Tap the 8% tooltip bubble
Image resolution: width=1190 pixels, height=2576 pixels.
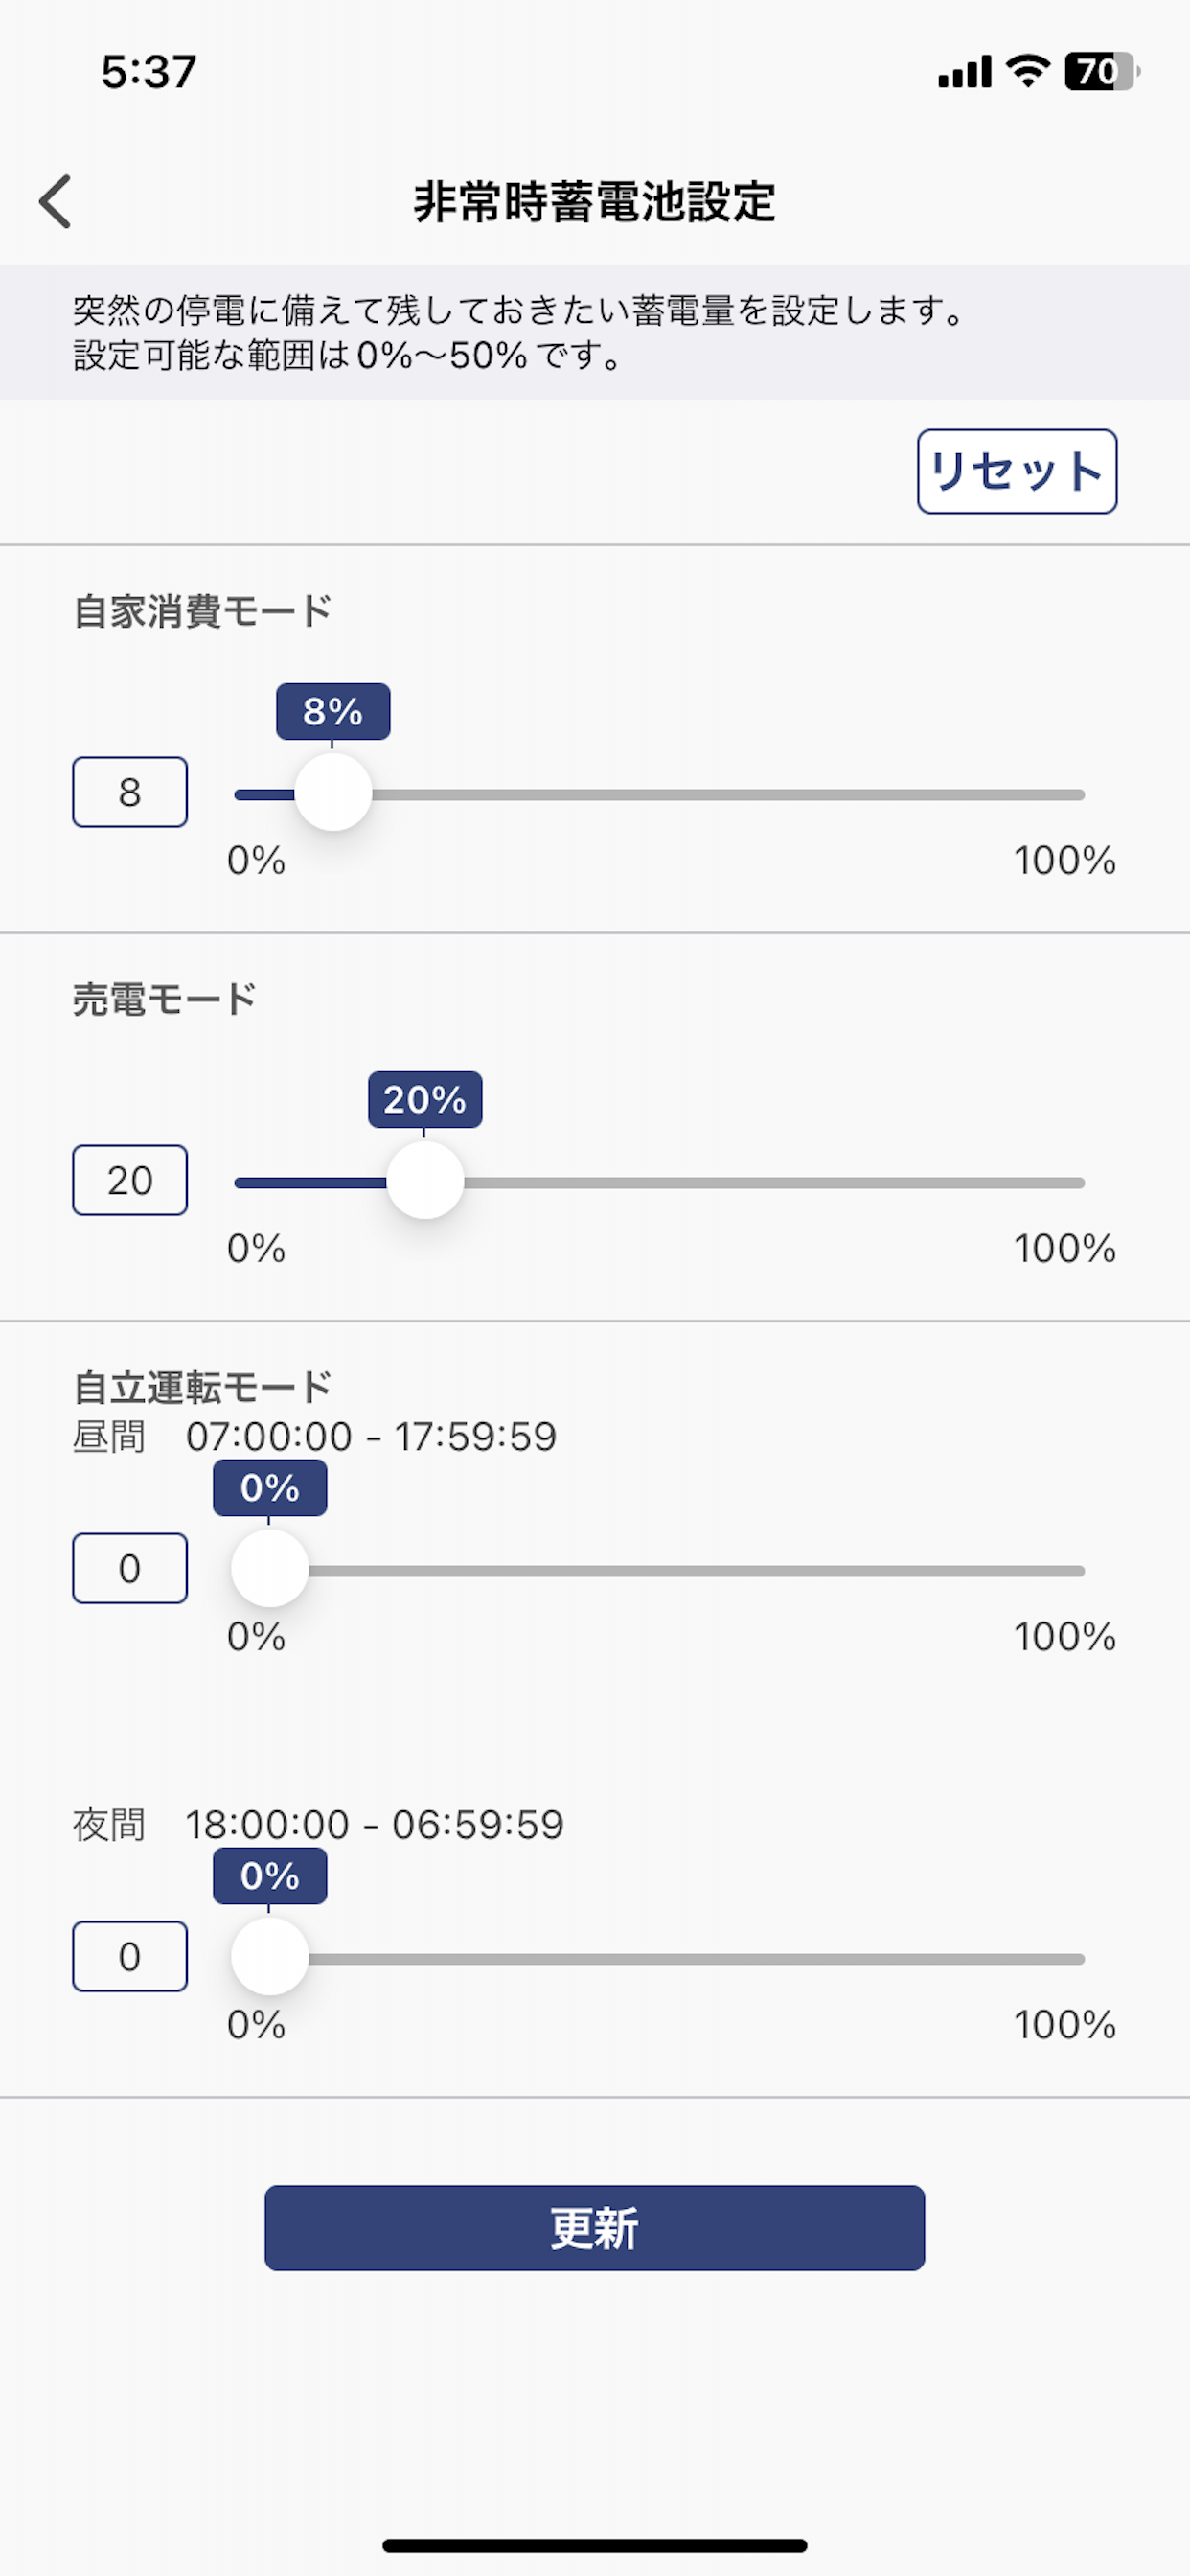[333, 711]
